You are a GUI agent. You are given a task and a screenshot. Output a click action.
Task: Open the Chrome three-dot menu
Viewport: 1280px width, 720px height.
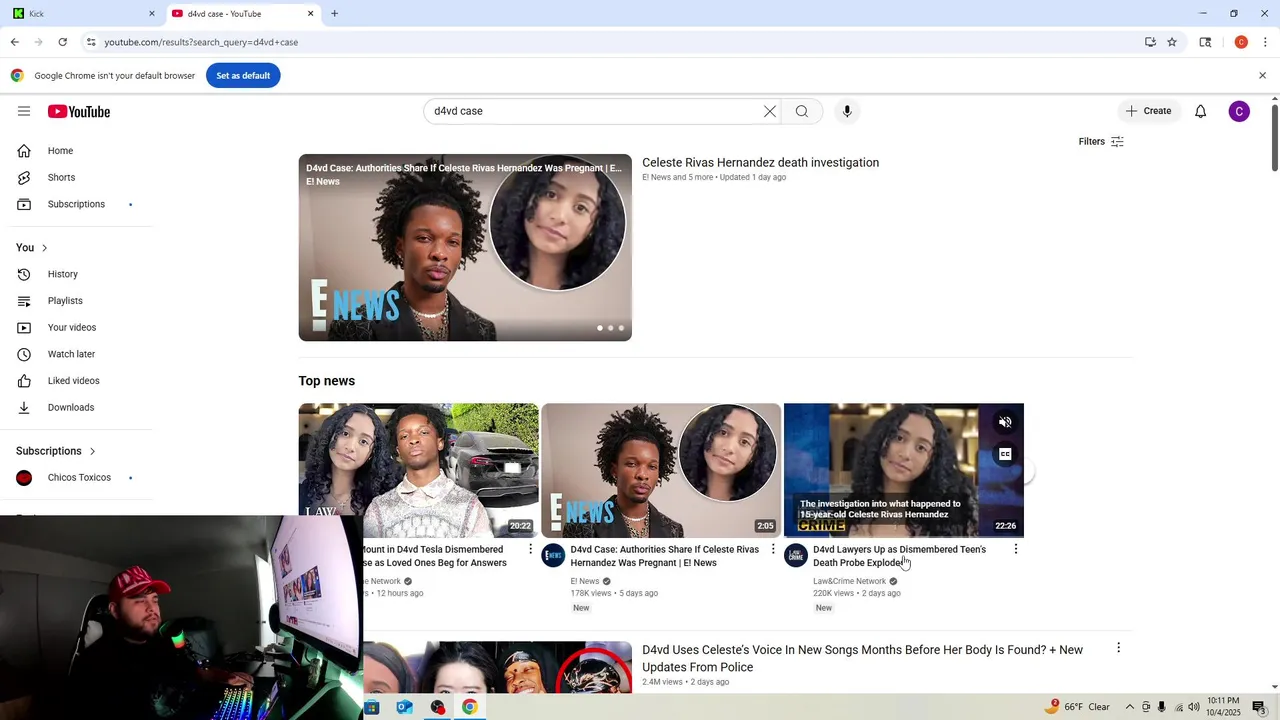click(x=1265, y=42)
